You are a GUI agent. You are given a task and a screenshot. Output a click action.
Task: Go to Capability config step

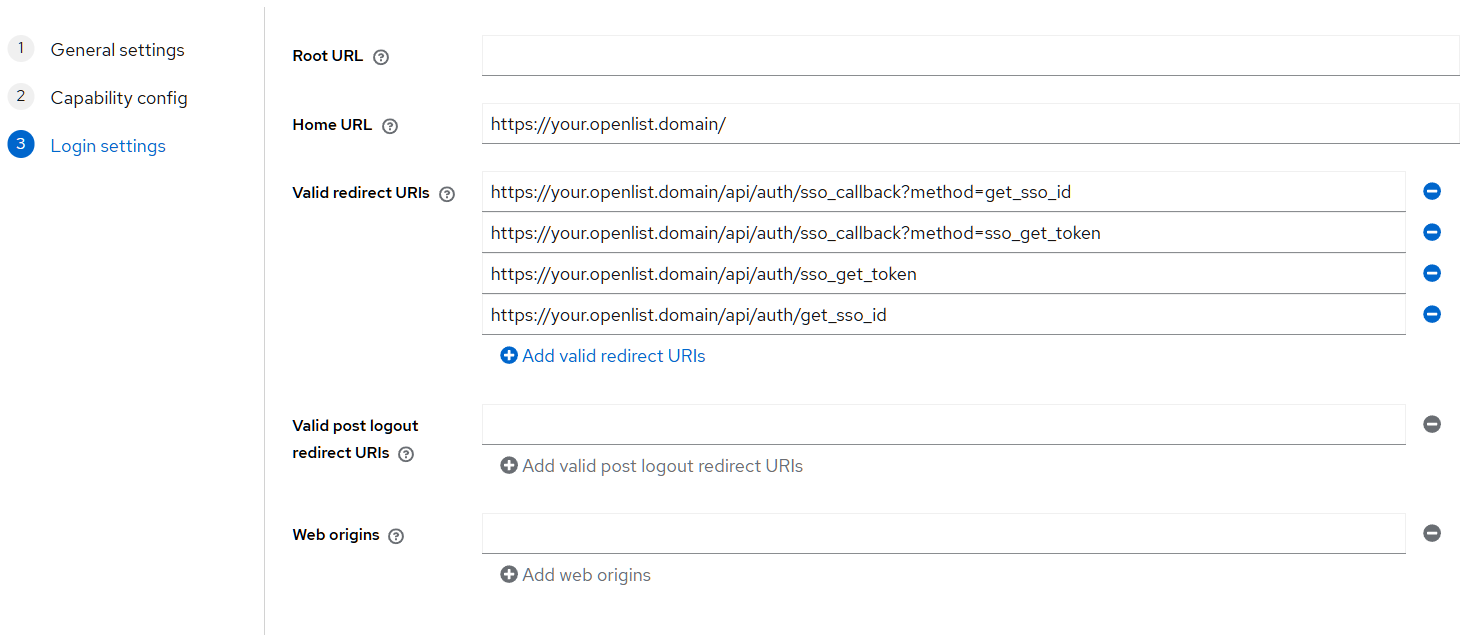pyautogui.click(x=118, y=98)
